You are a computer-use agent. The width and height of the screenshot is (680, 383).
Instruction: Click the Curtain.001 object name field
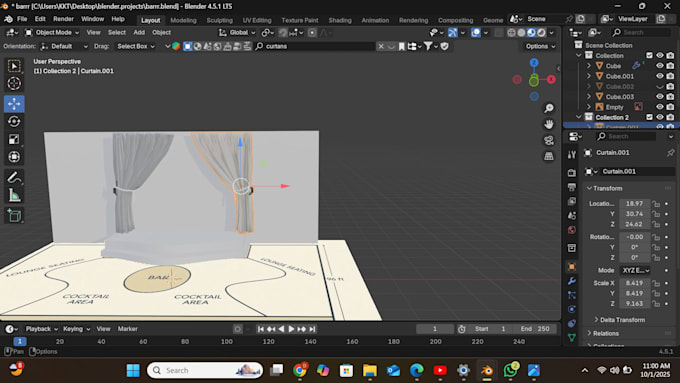(638, 171)
